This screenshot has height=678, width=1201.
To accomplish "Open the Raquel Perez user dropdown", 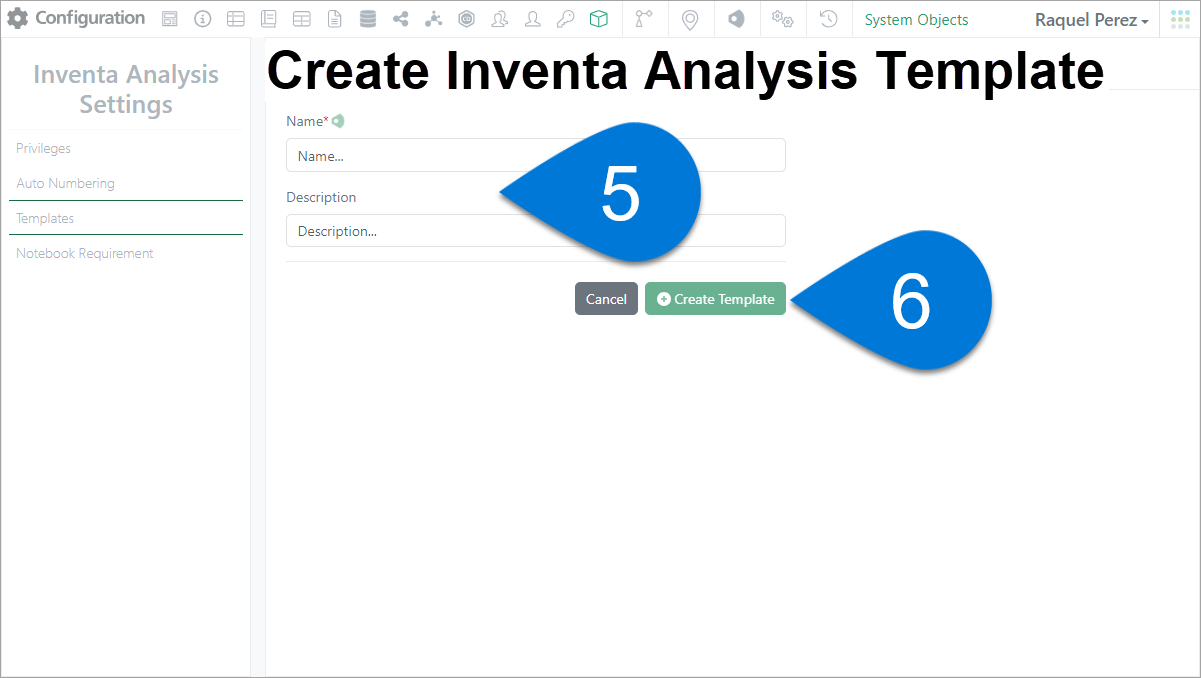I will [1091, 20].
